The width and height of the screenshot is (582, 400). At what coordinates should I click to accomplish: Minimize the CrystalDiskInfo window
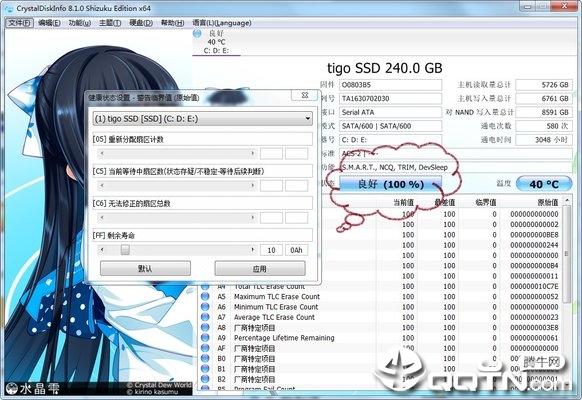tap(527, 6)
